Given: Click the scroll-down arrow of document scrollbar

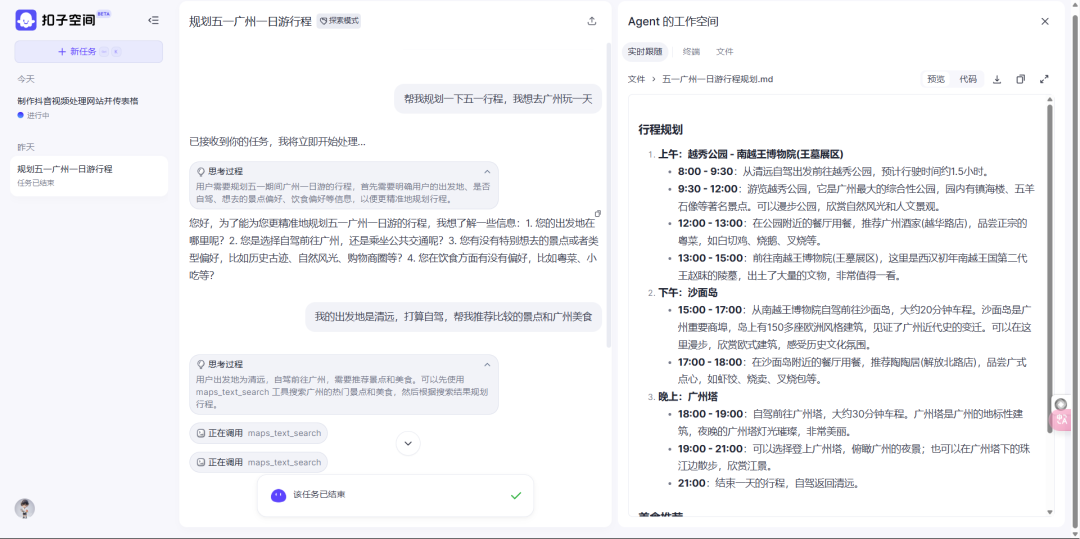Looking at the screenshot, I should point(1050,512).
